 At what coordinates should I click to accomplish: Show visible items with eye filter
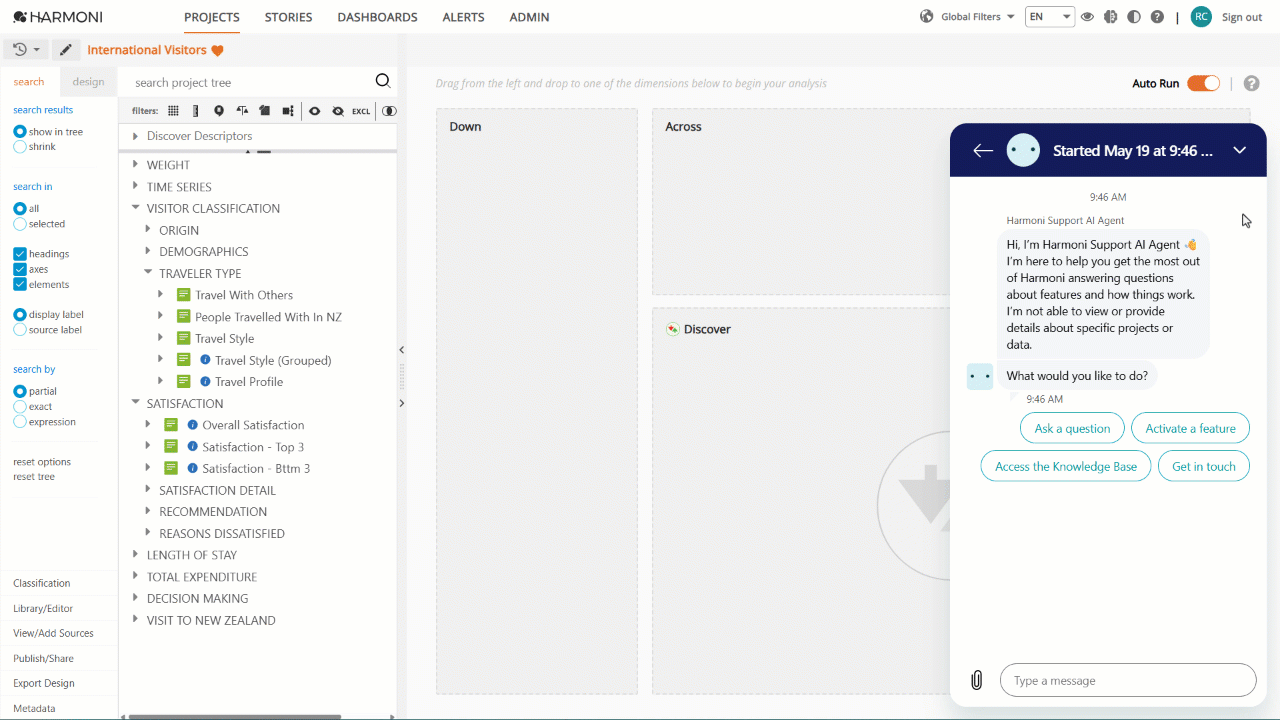(x=314, y=111)
